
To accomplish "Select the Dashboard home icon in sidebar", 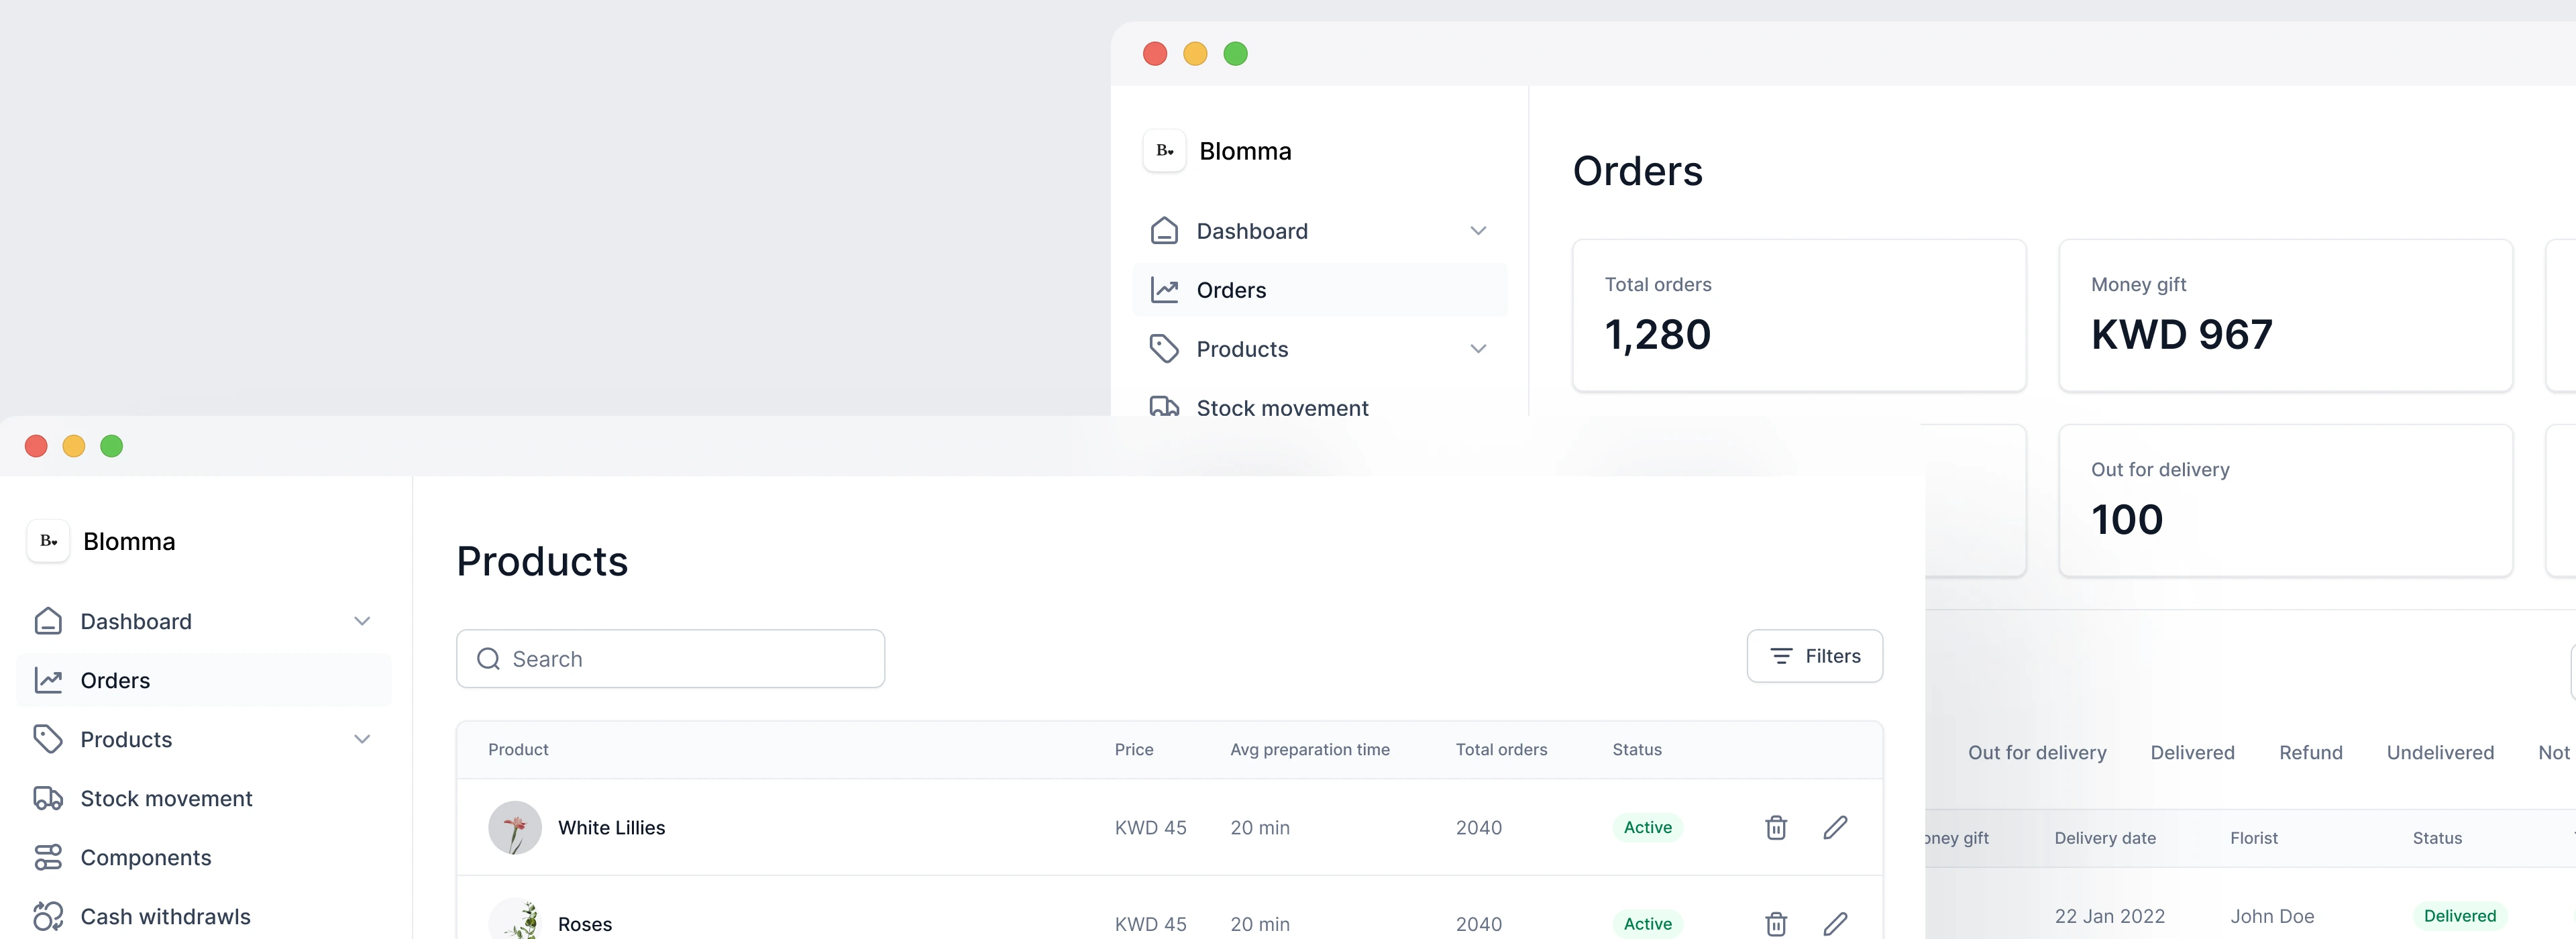I will [x=49, y=621].
